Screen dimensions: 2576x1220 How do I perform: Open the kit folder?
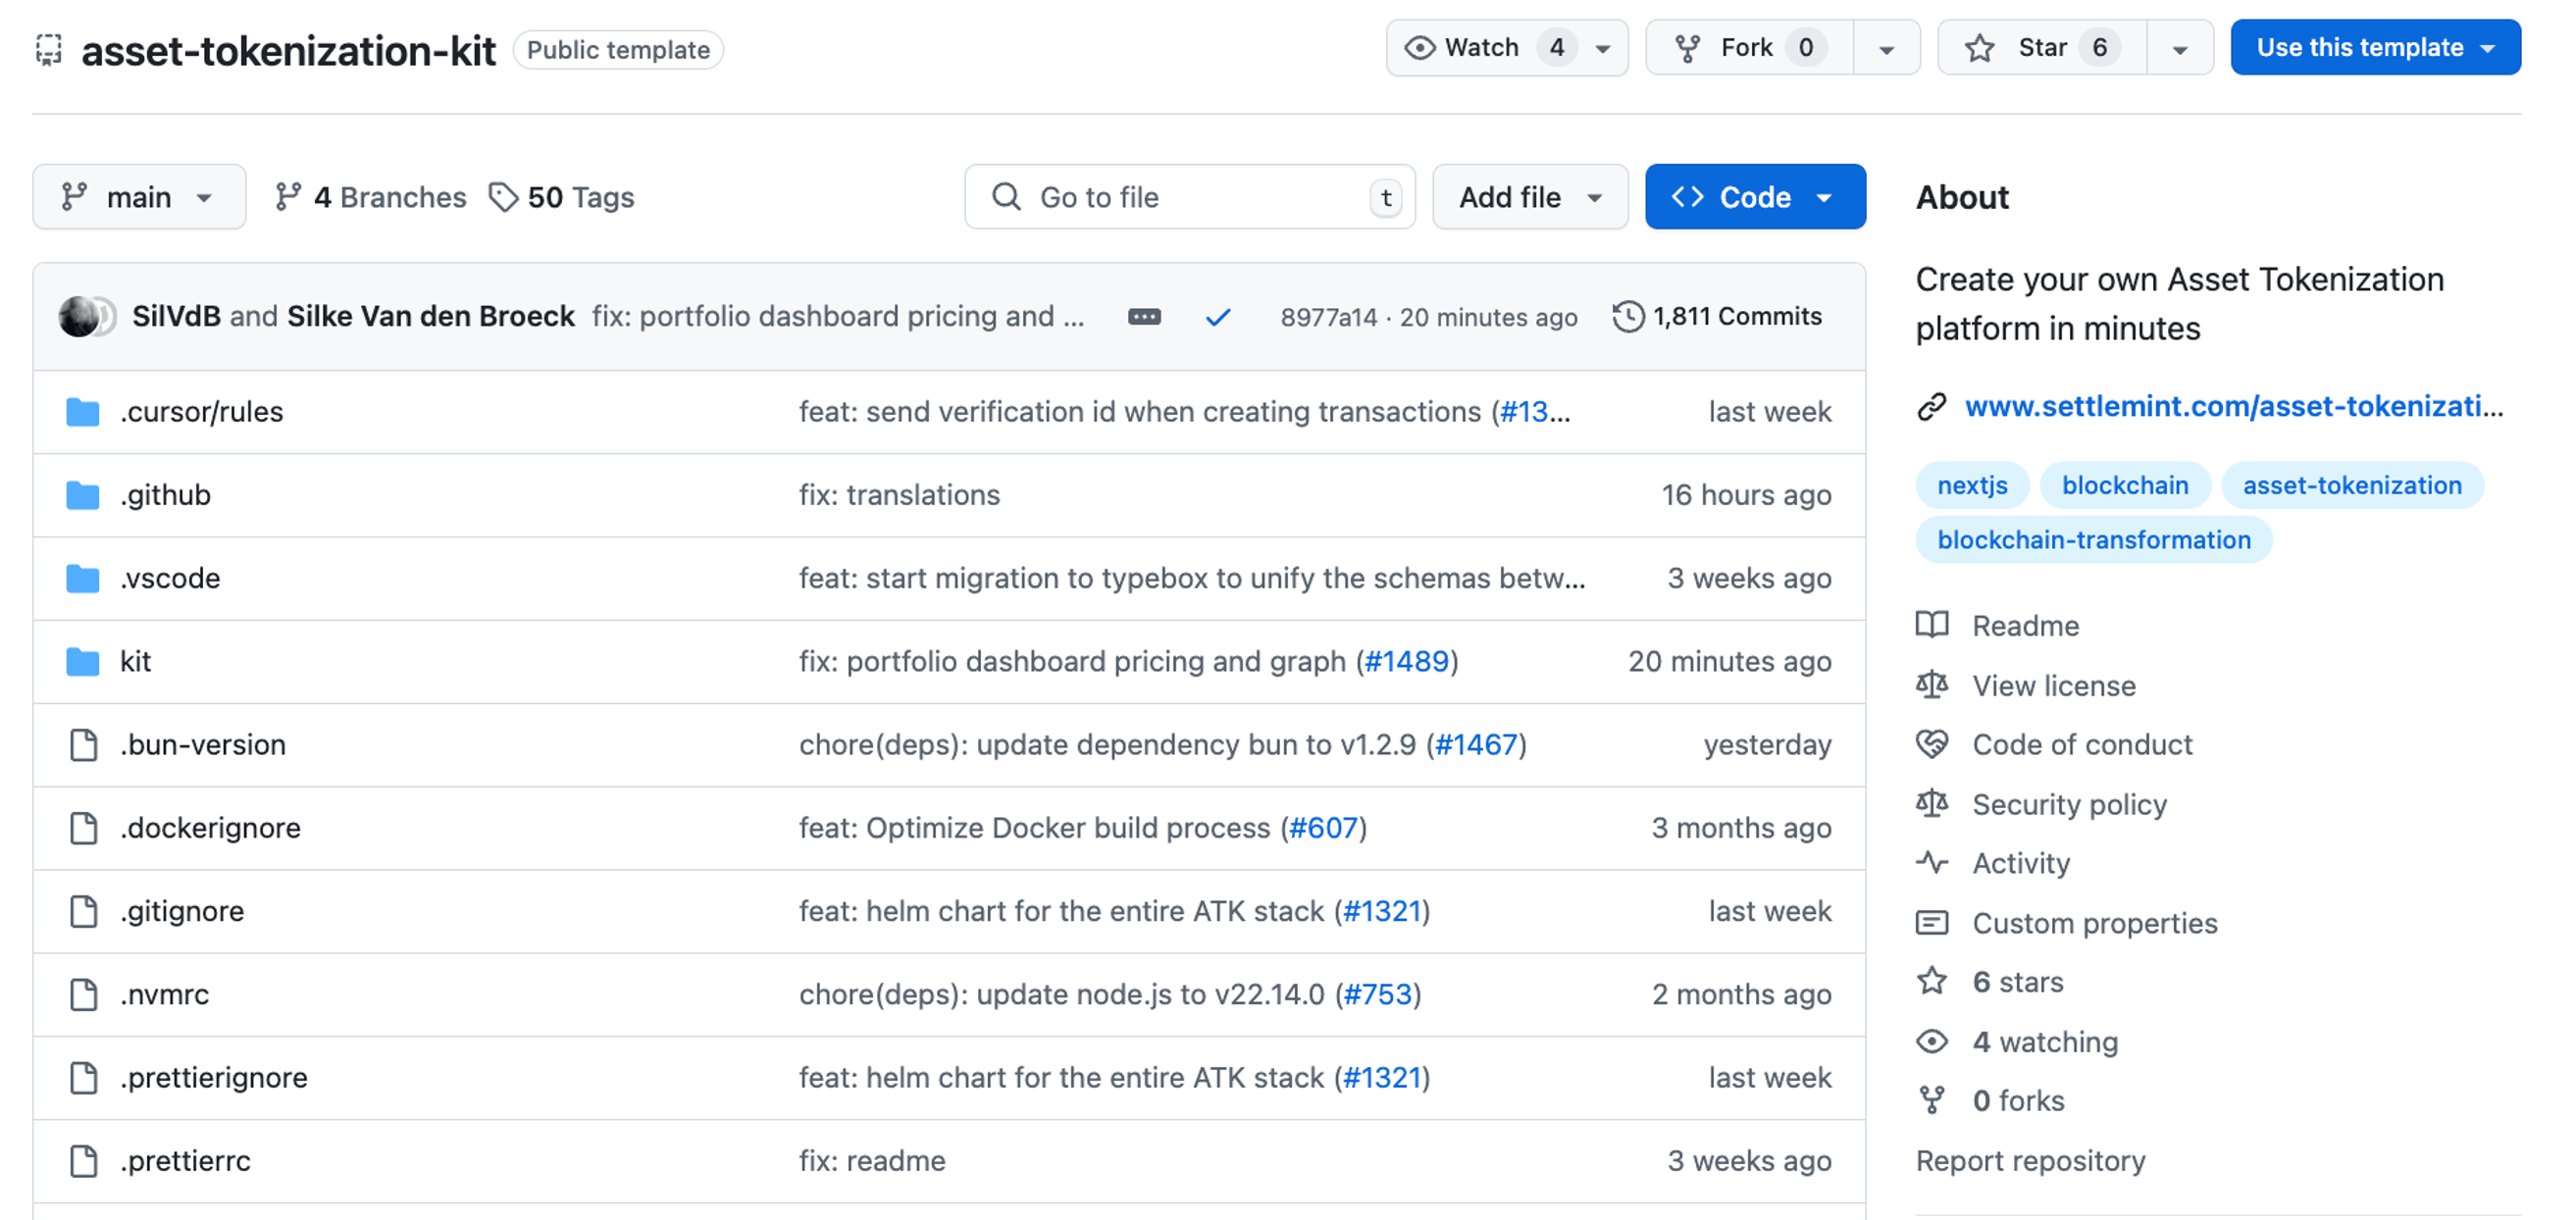pyautogui.click(x=135, y=661)
